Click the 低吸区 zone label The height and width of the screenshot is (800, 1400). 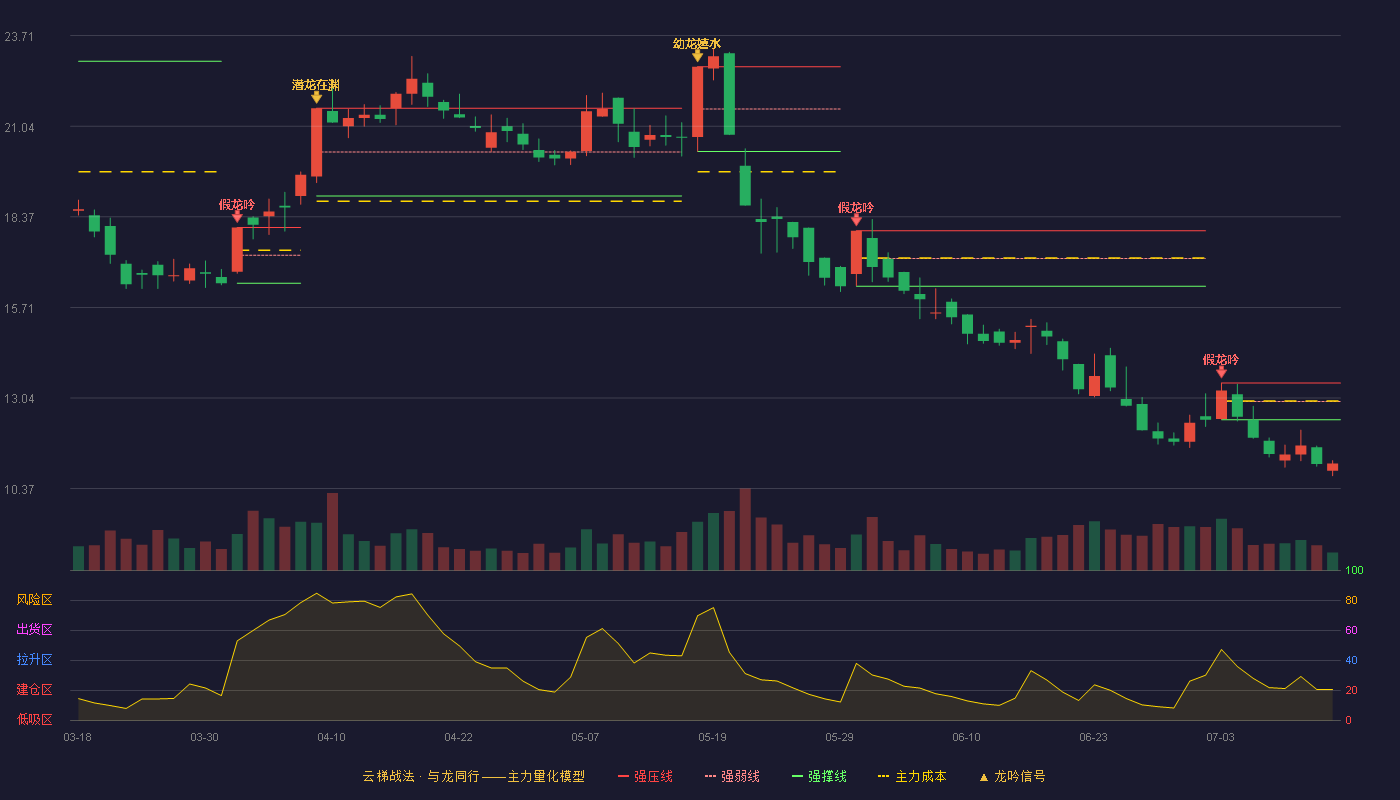pos(34,719)
